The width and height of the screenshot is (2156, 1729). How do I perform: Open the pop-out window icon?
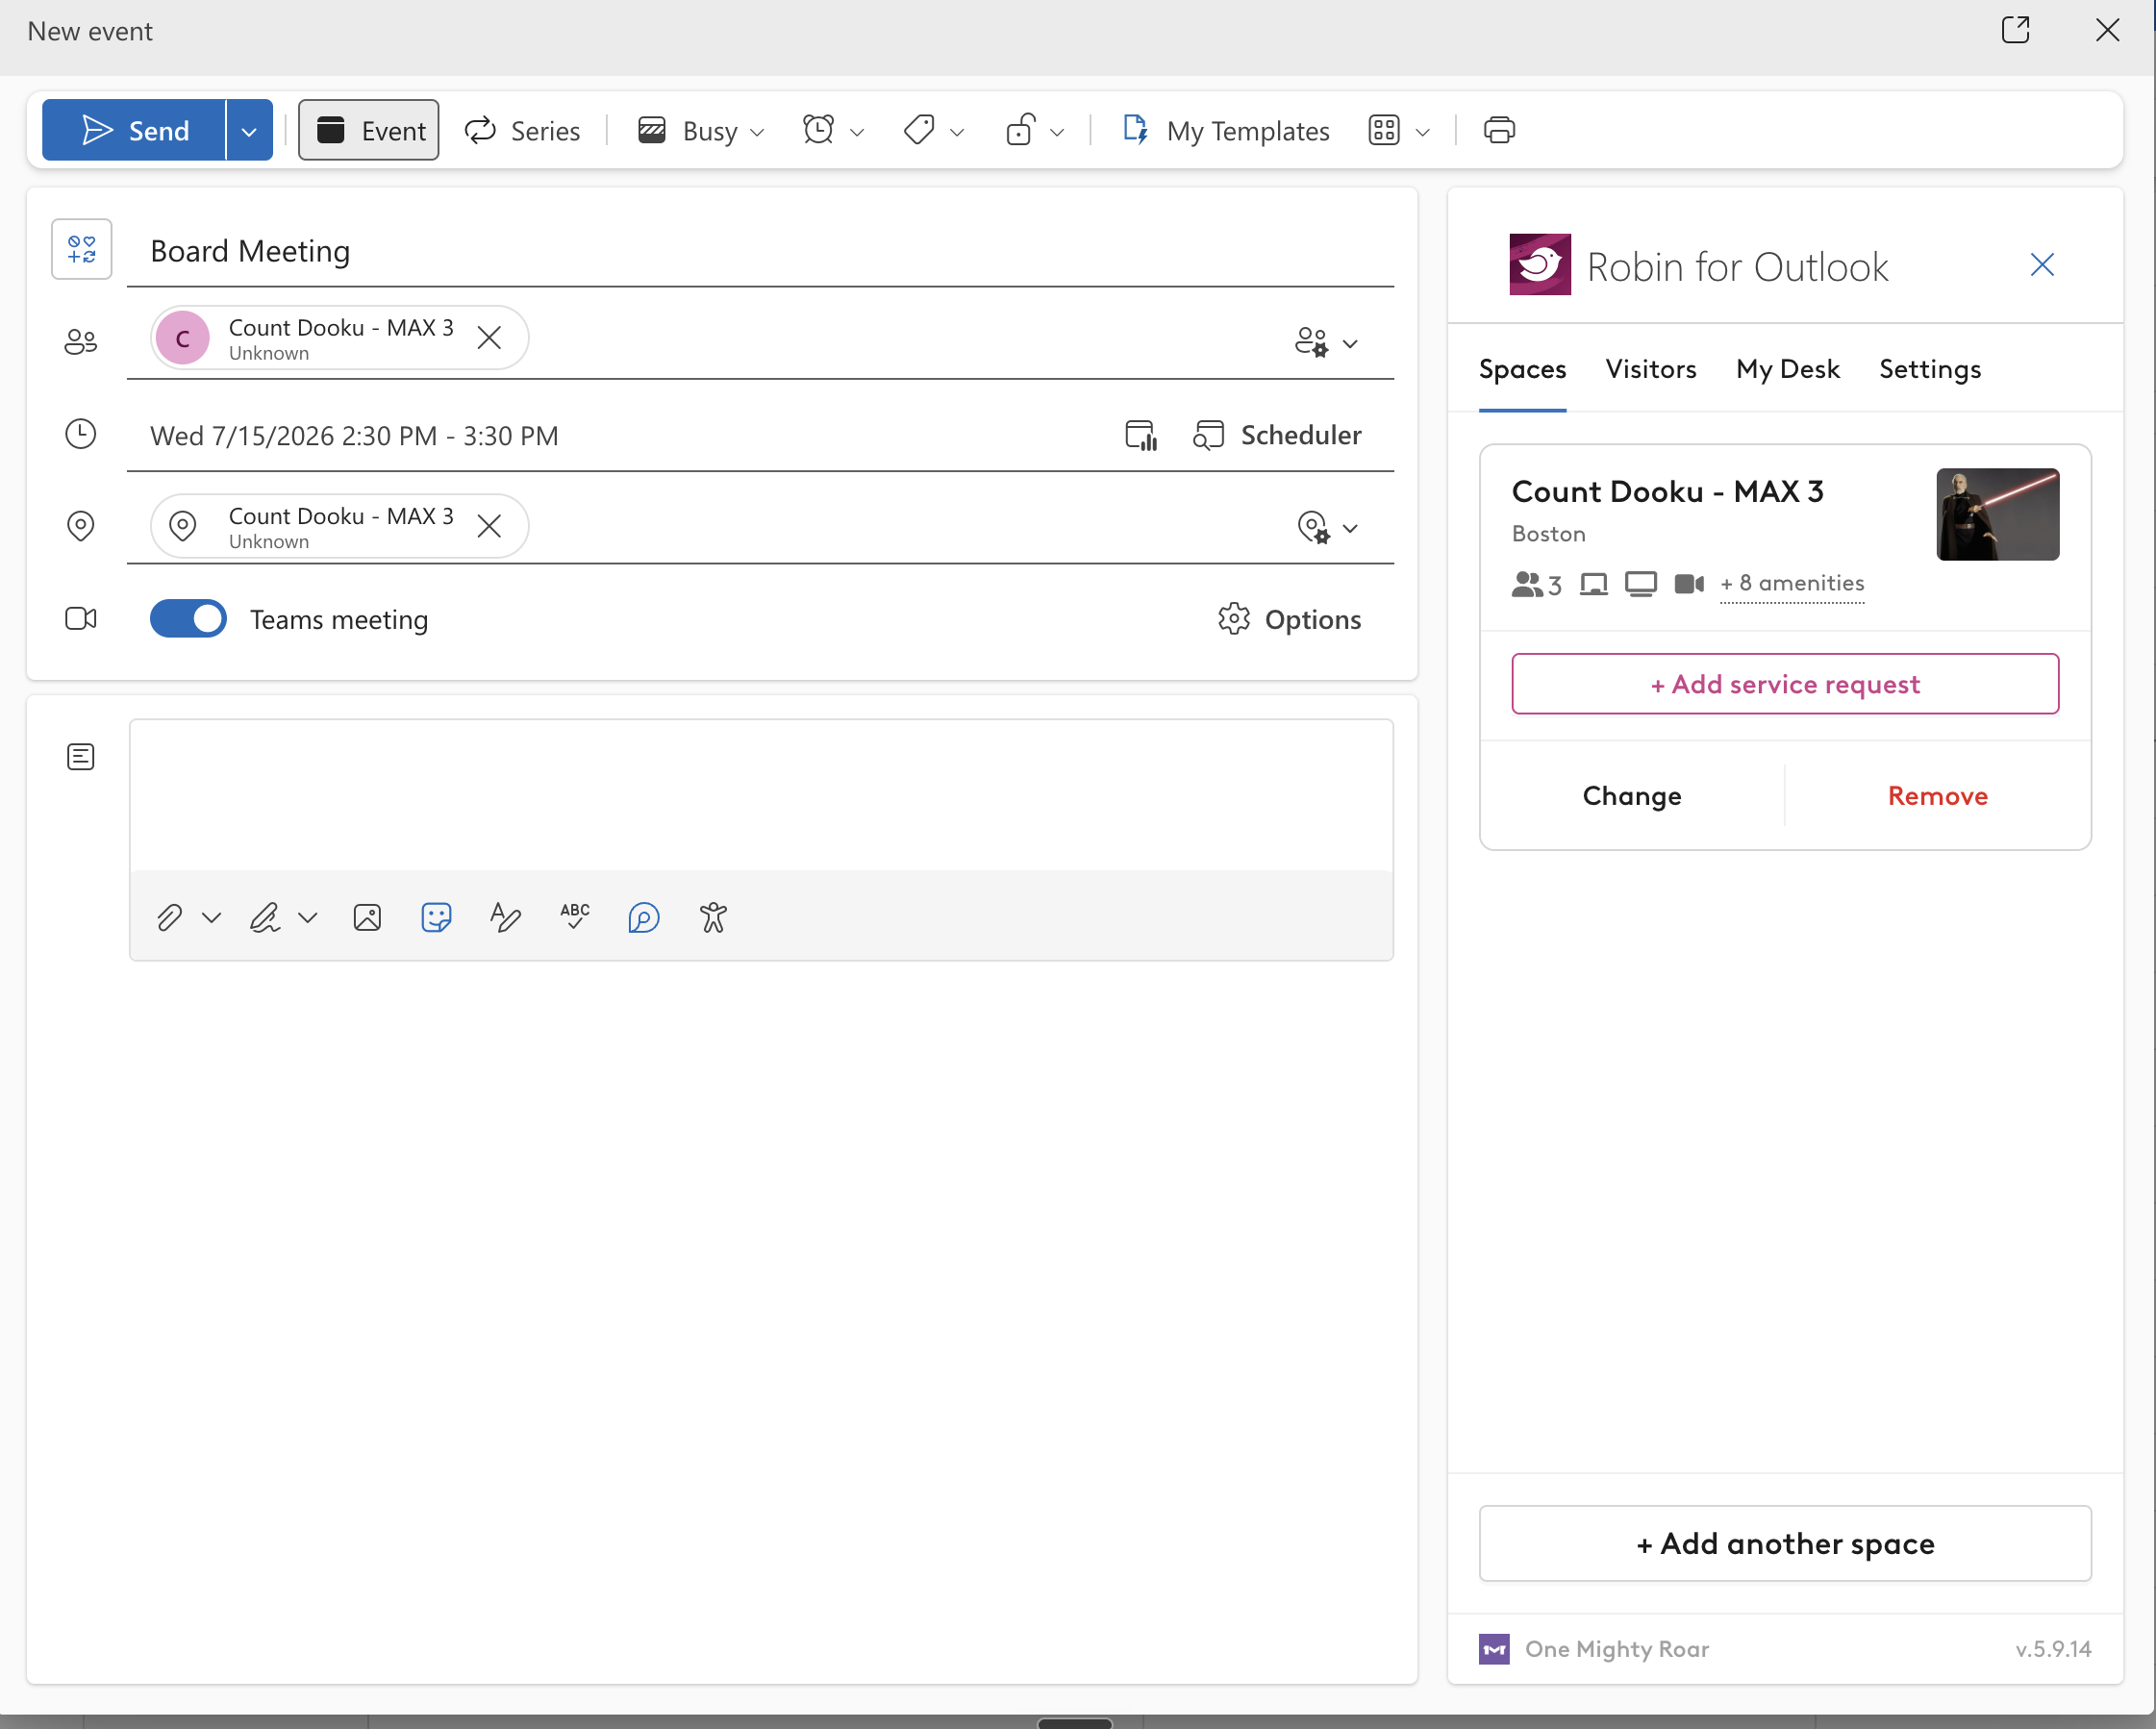(2015, 30)
